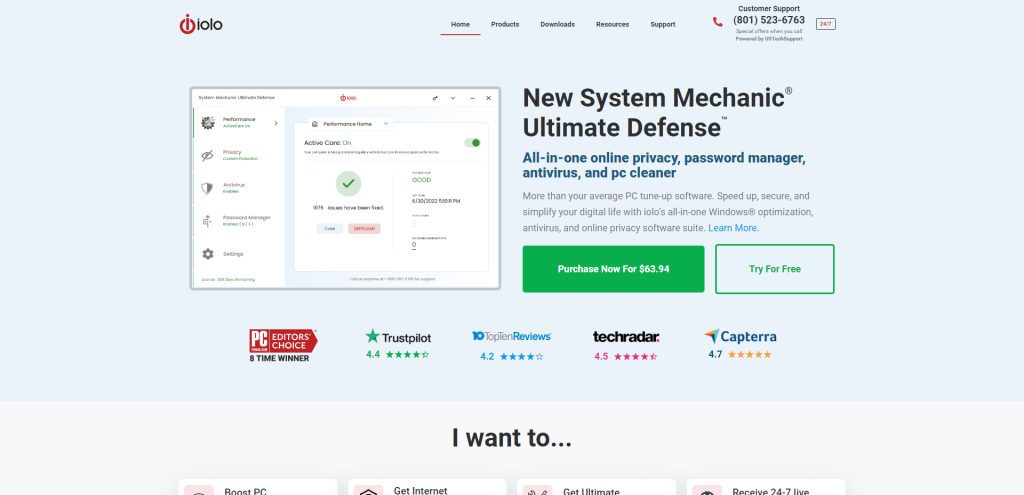Click the DEEPCLEAN button in the product screenshot
The height and width of the screenshot is (495, 1024).
364,229
